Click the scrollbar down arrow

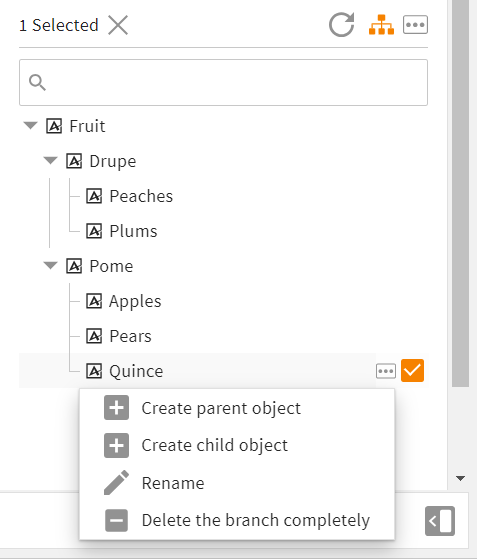click(x=460, y=478)
